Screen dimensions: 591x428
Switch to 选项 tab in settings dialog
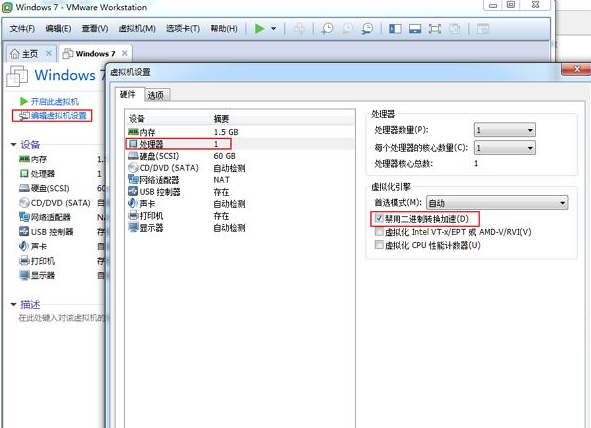coord(156,95)
